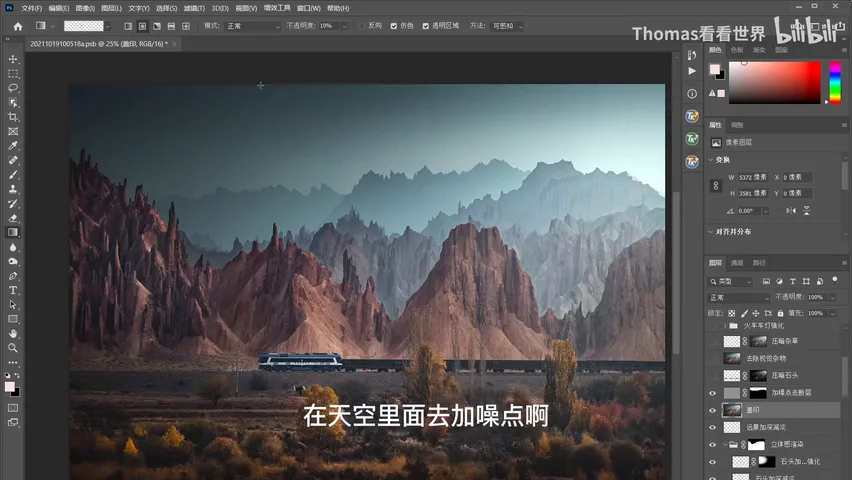
Task: Lock transparent pixels icon
Action: 732,313
